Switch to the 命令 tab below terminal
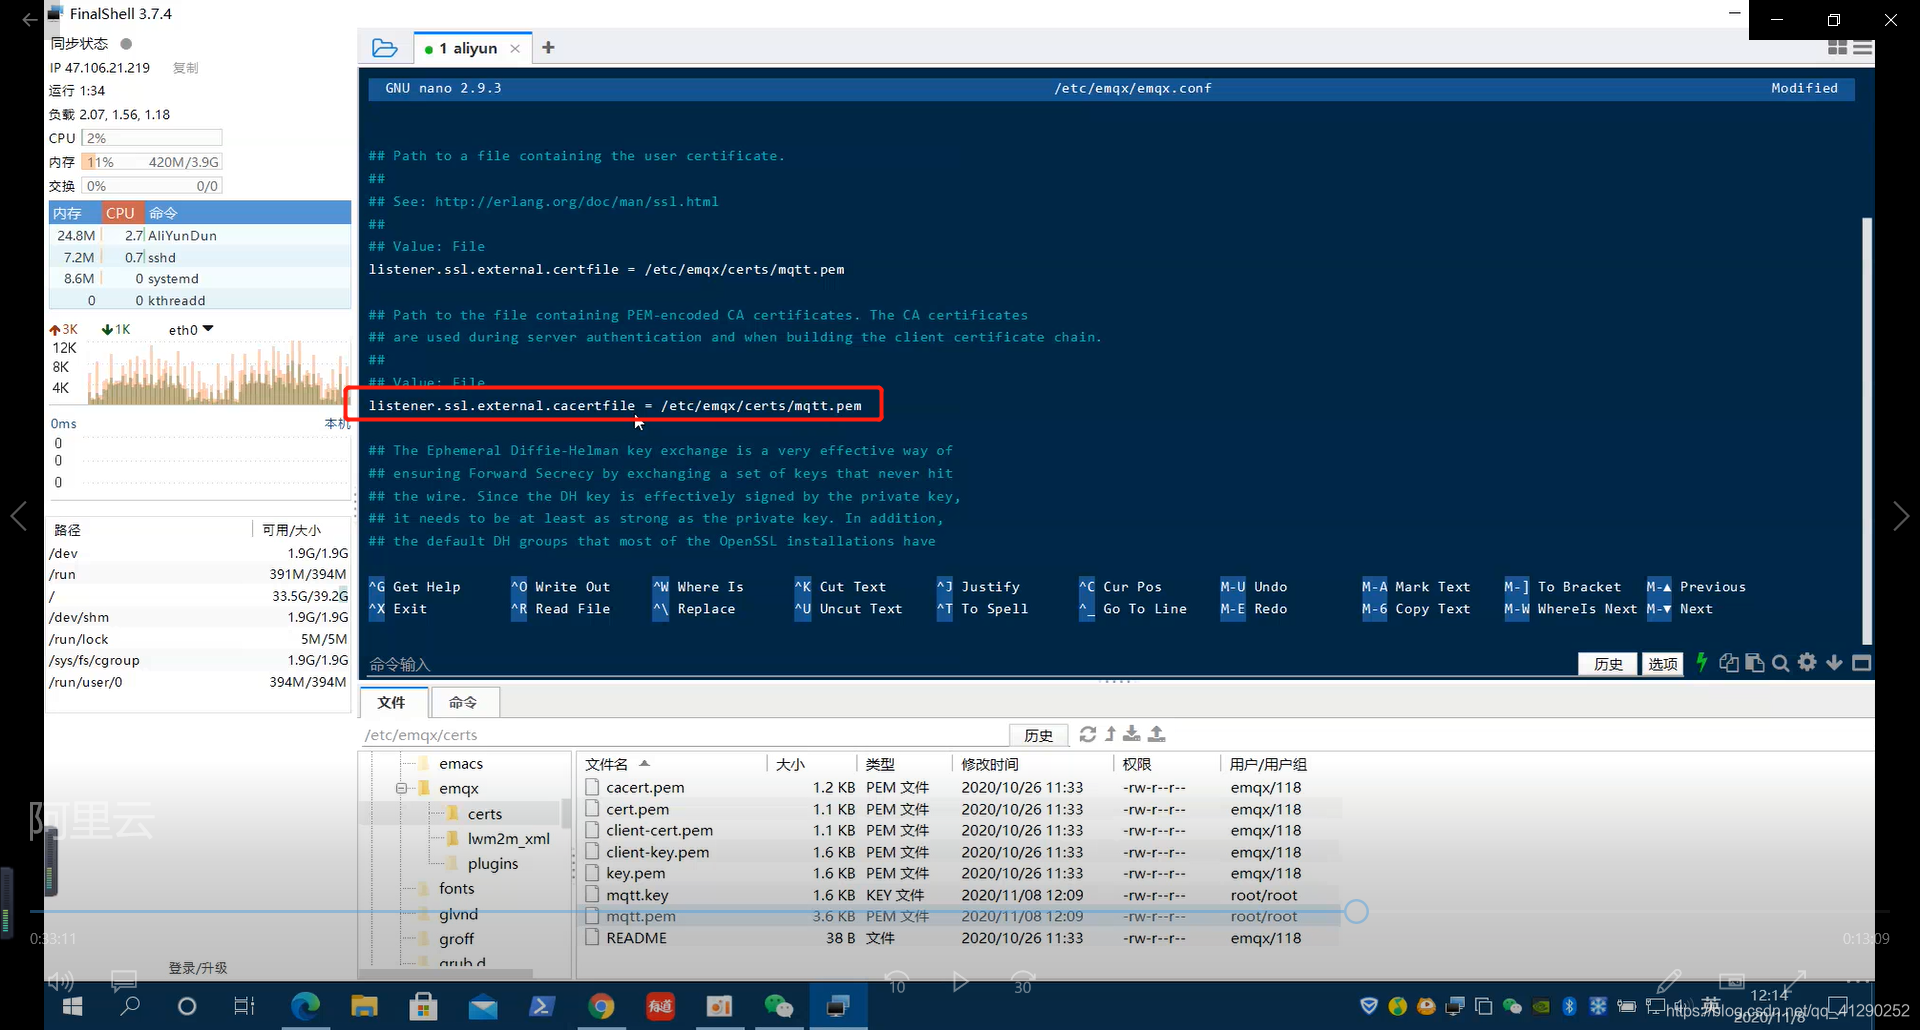 pos(463,703)
